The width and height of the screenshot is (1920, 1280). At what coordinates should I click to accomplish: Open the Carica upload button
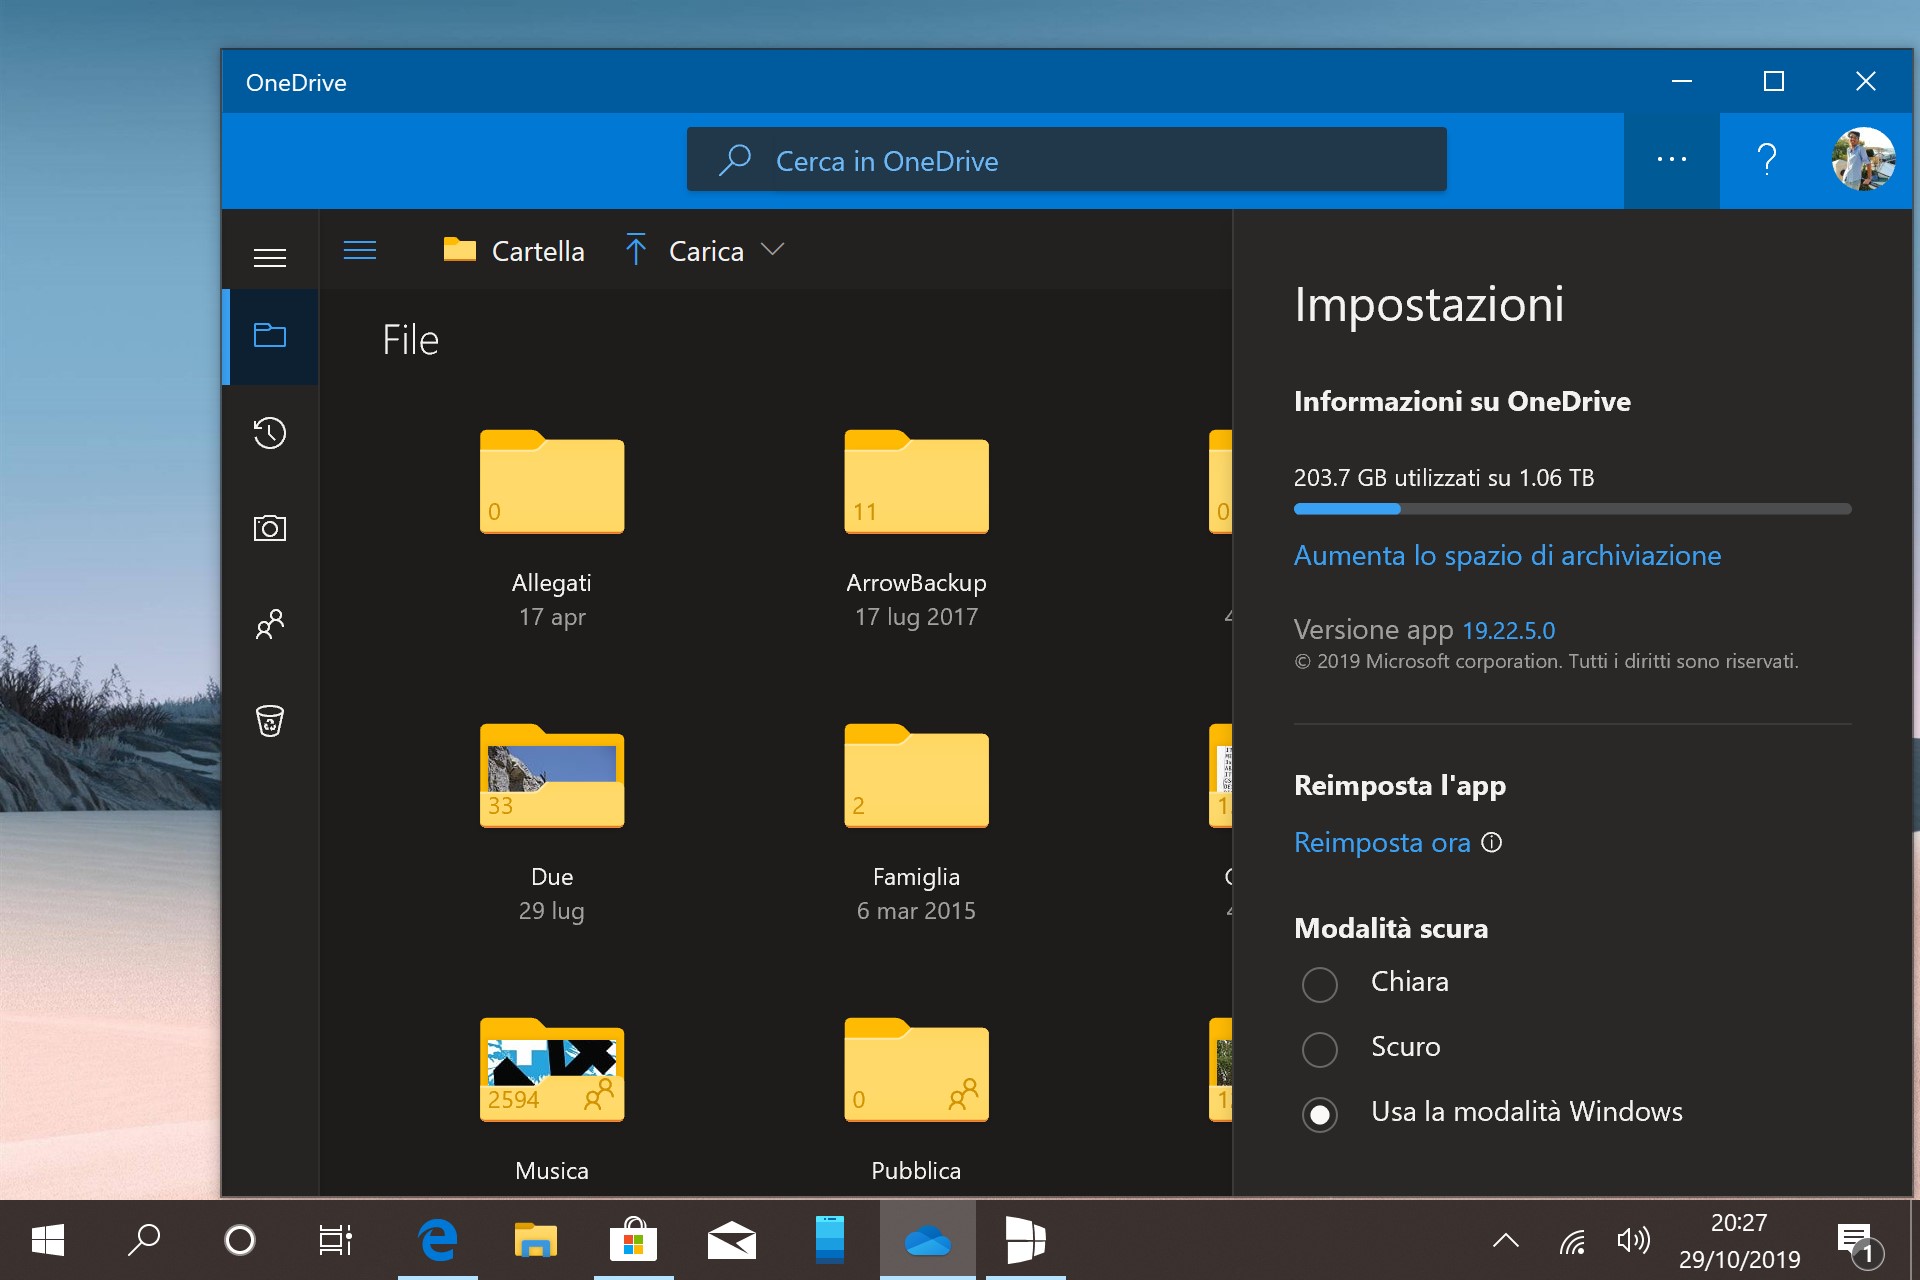click(x=684, y=251)
